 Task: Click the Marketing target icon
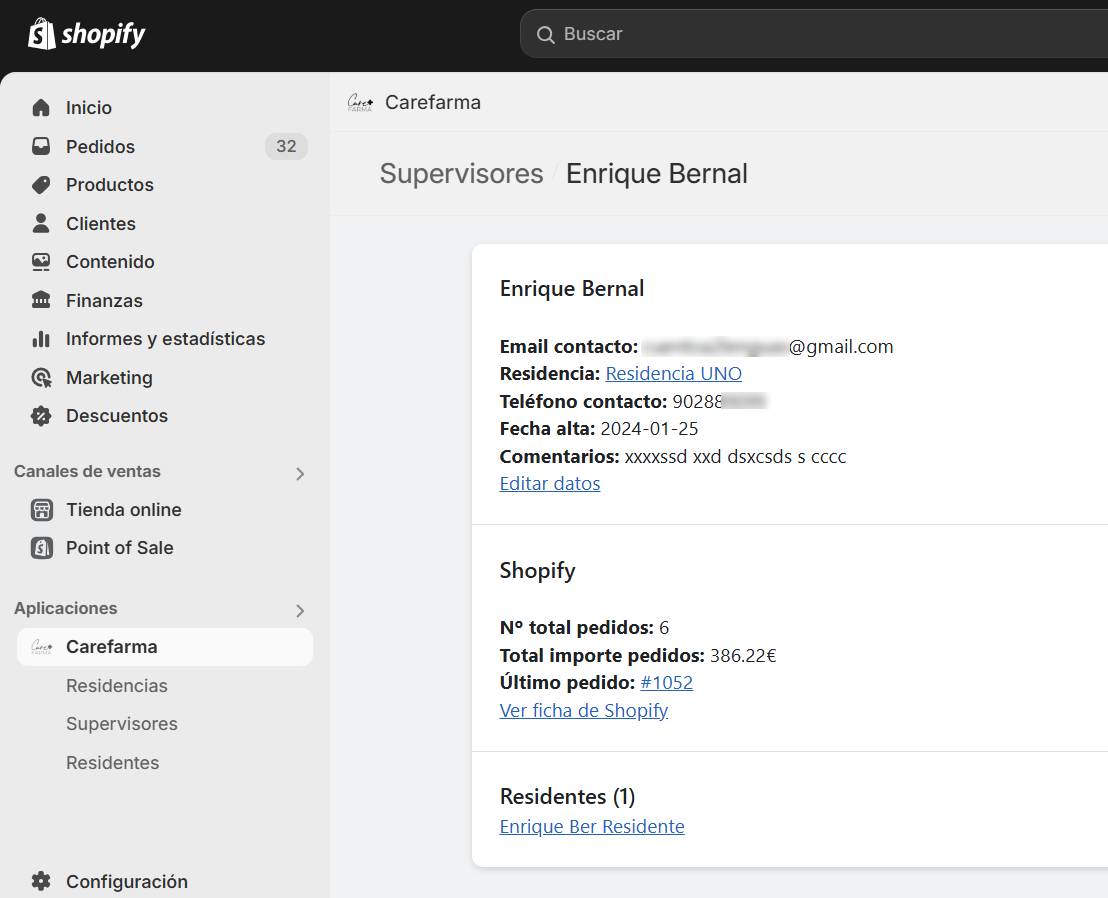pos(41,378)
